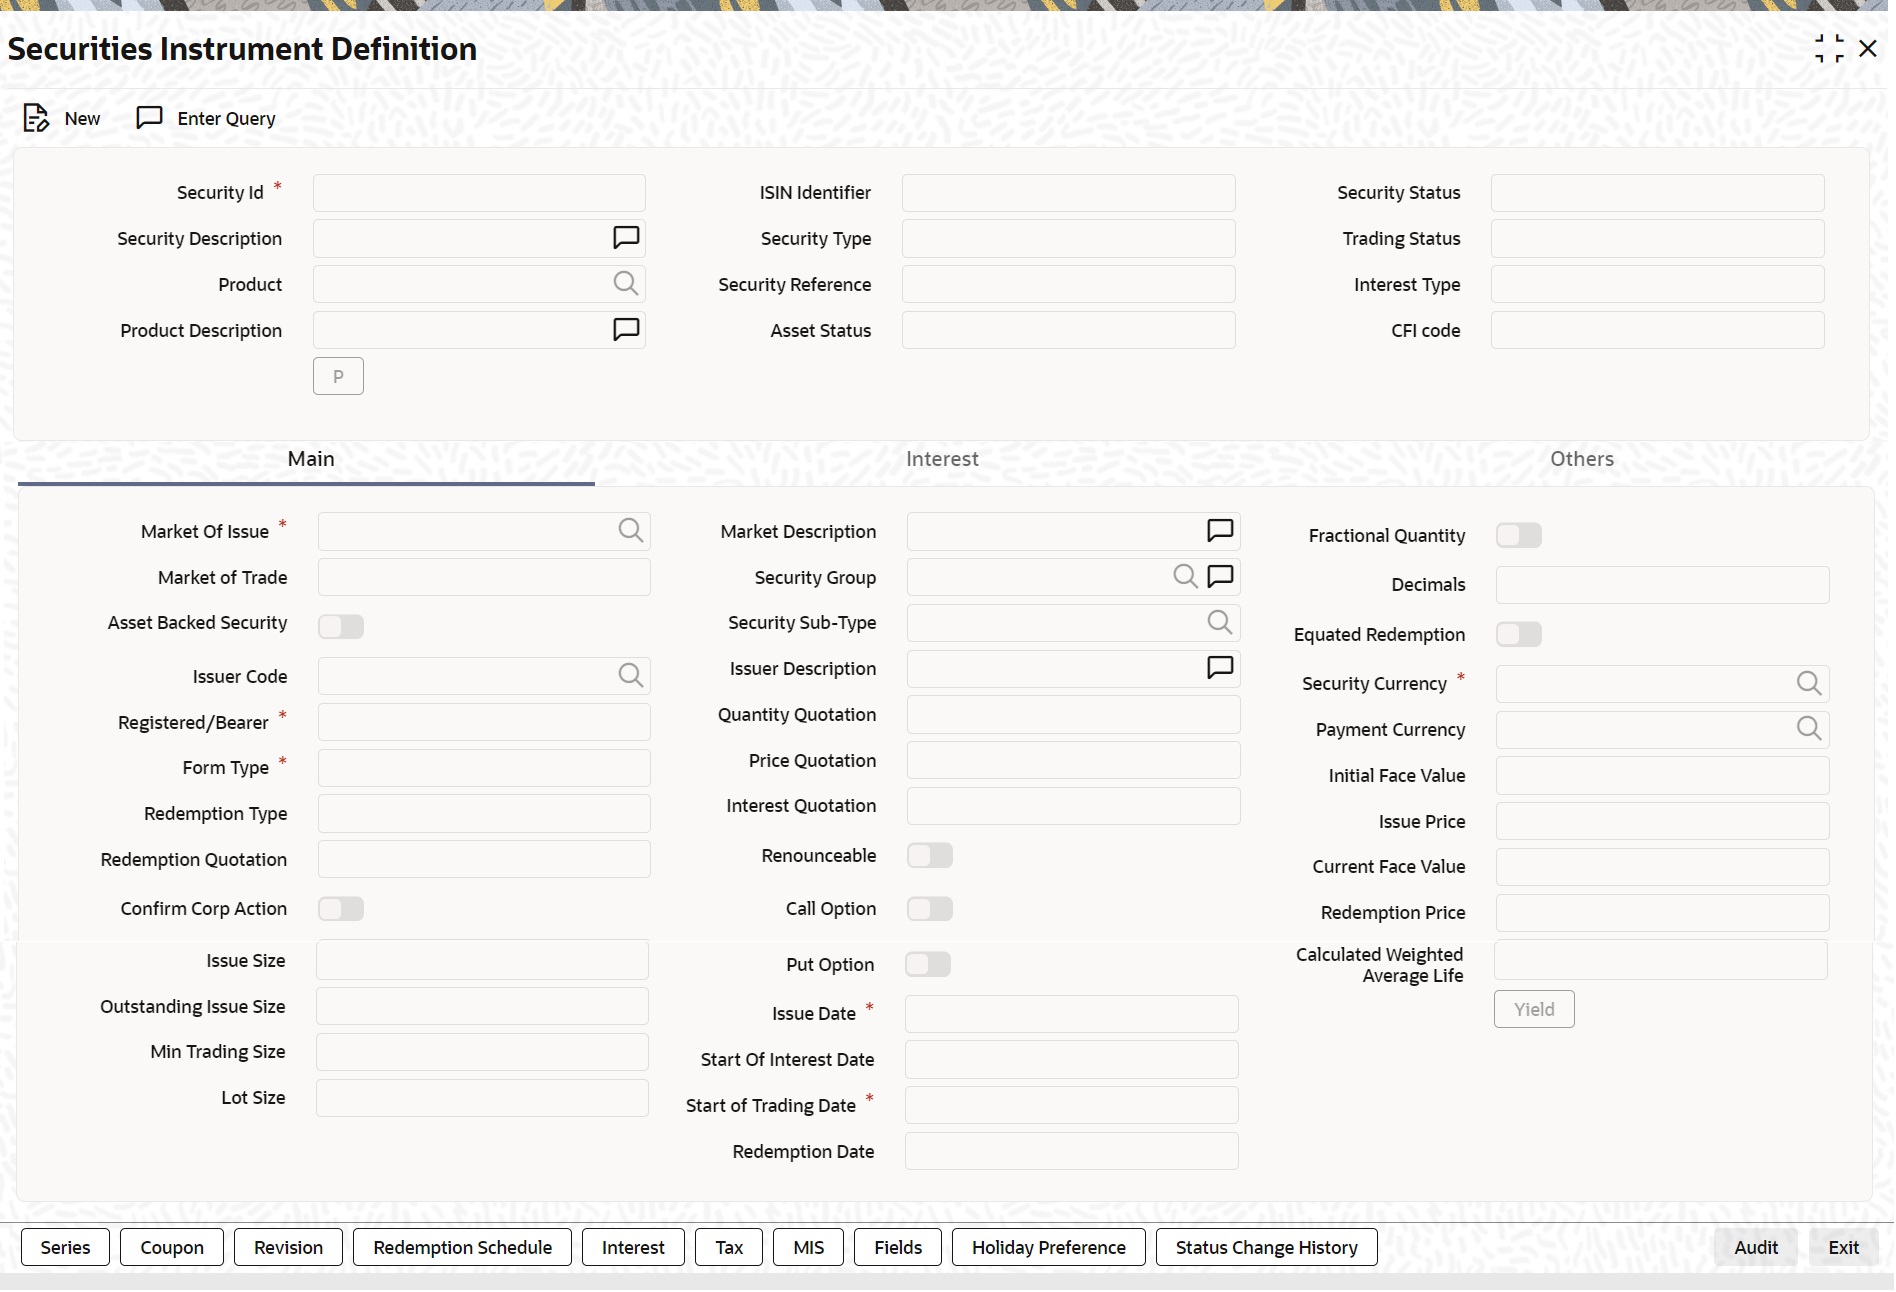Click the Security Id input field
The height and width of the screenshot is (1292, 1896).
(479, 193)
